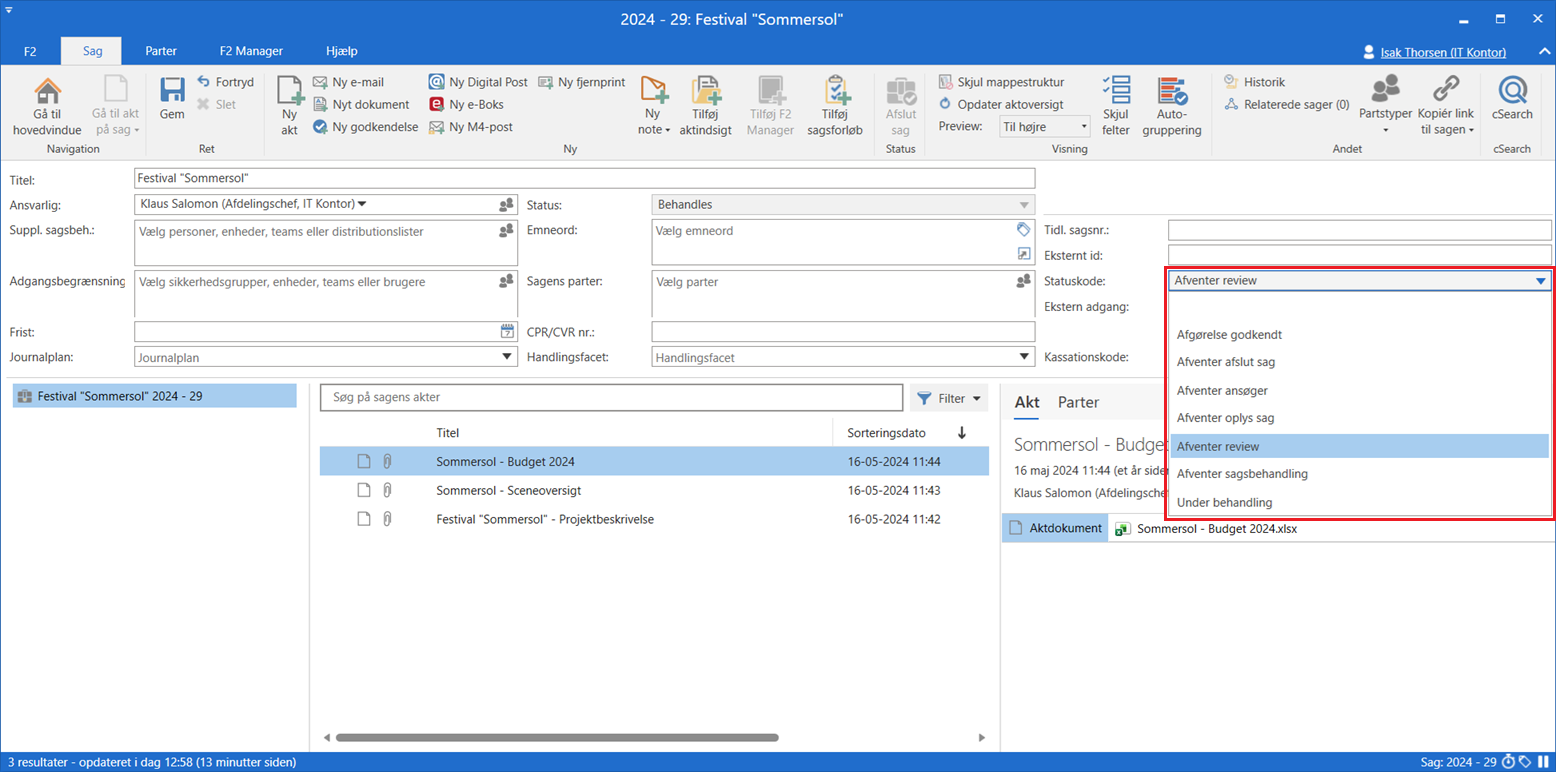Expand Handlingsfacet dropdown
The width and height of the screenshot is (1556, 772).
tap(1025, 357)
